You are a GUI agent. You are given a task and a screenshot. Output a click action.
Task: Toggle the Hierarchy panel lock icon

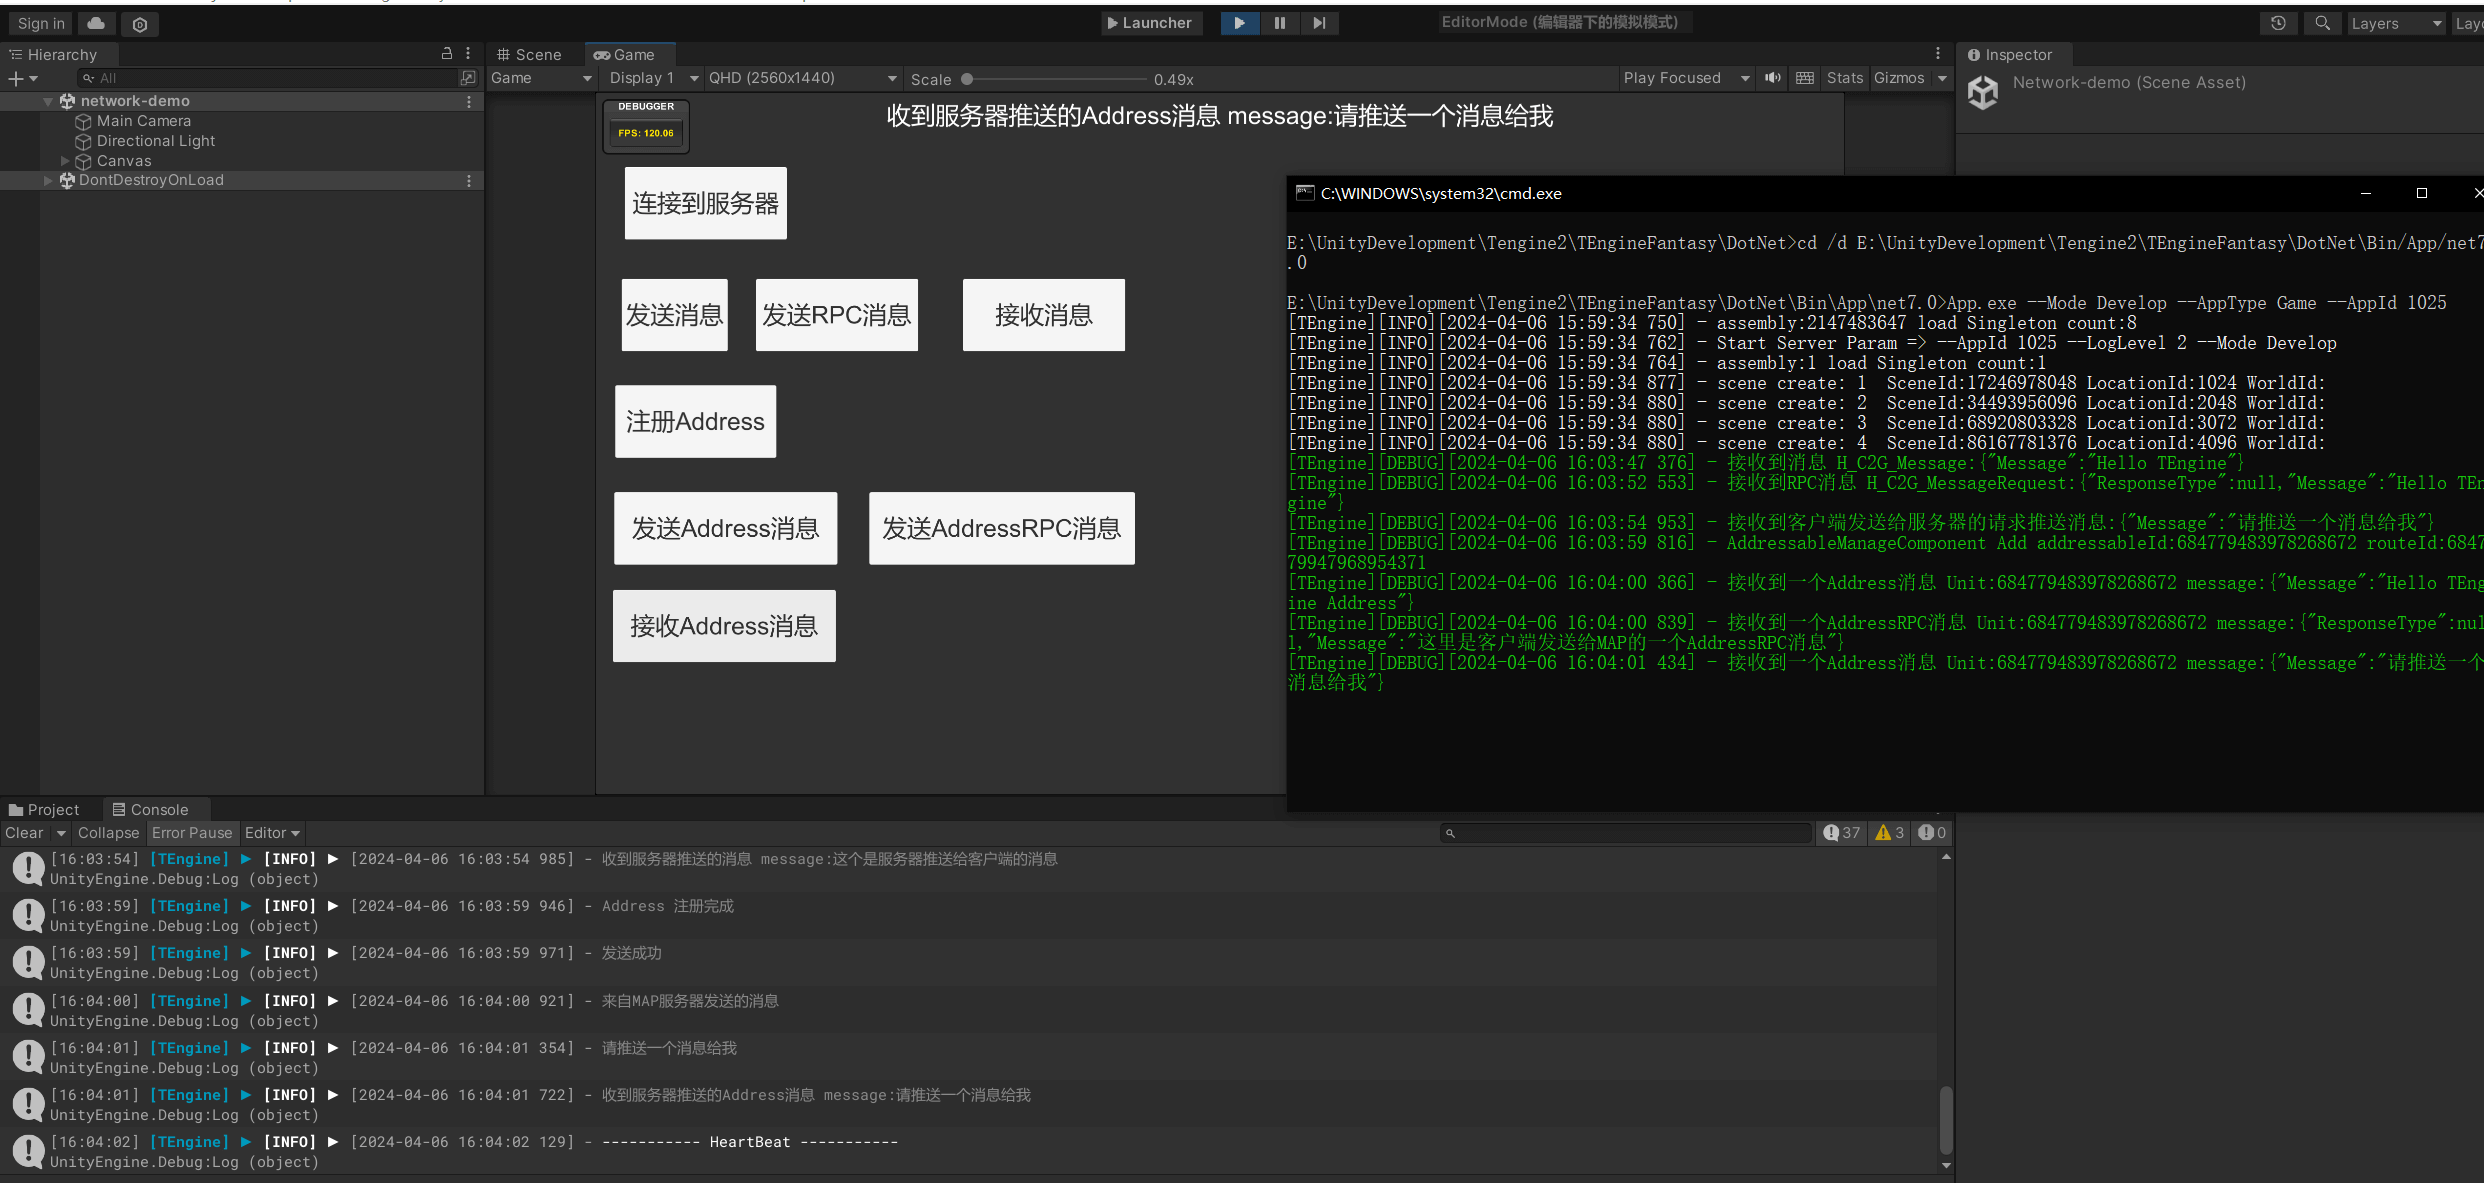pyautogui.click(x=447, y=53)
